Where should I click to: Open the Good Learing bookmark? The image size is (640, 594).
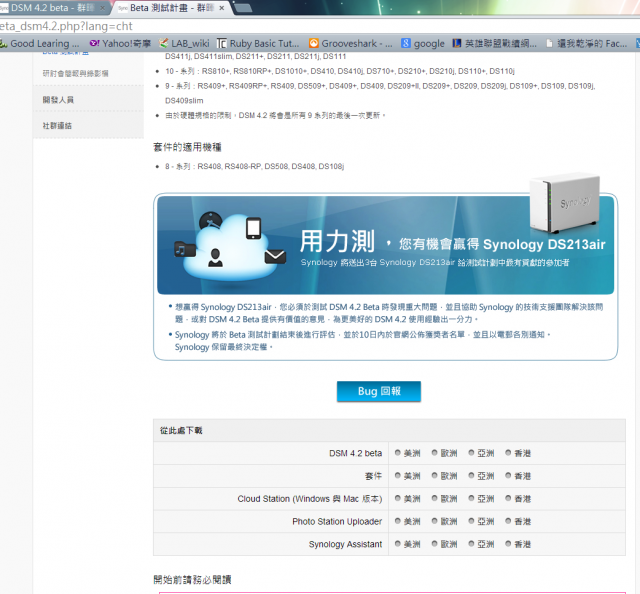(x=40, y=43)
